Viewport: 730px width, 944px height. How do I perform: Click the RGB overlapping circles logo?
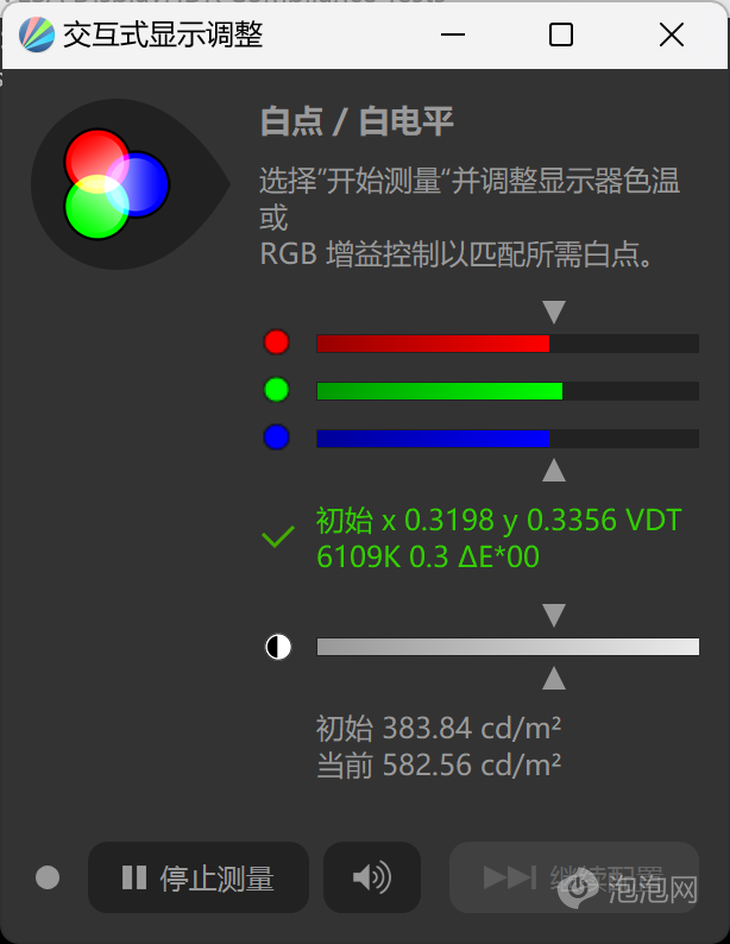117,184
